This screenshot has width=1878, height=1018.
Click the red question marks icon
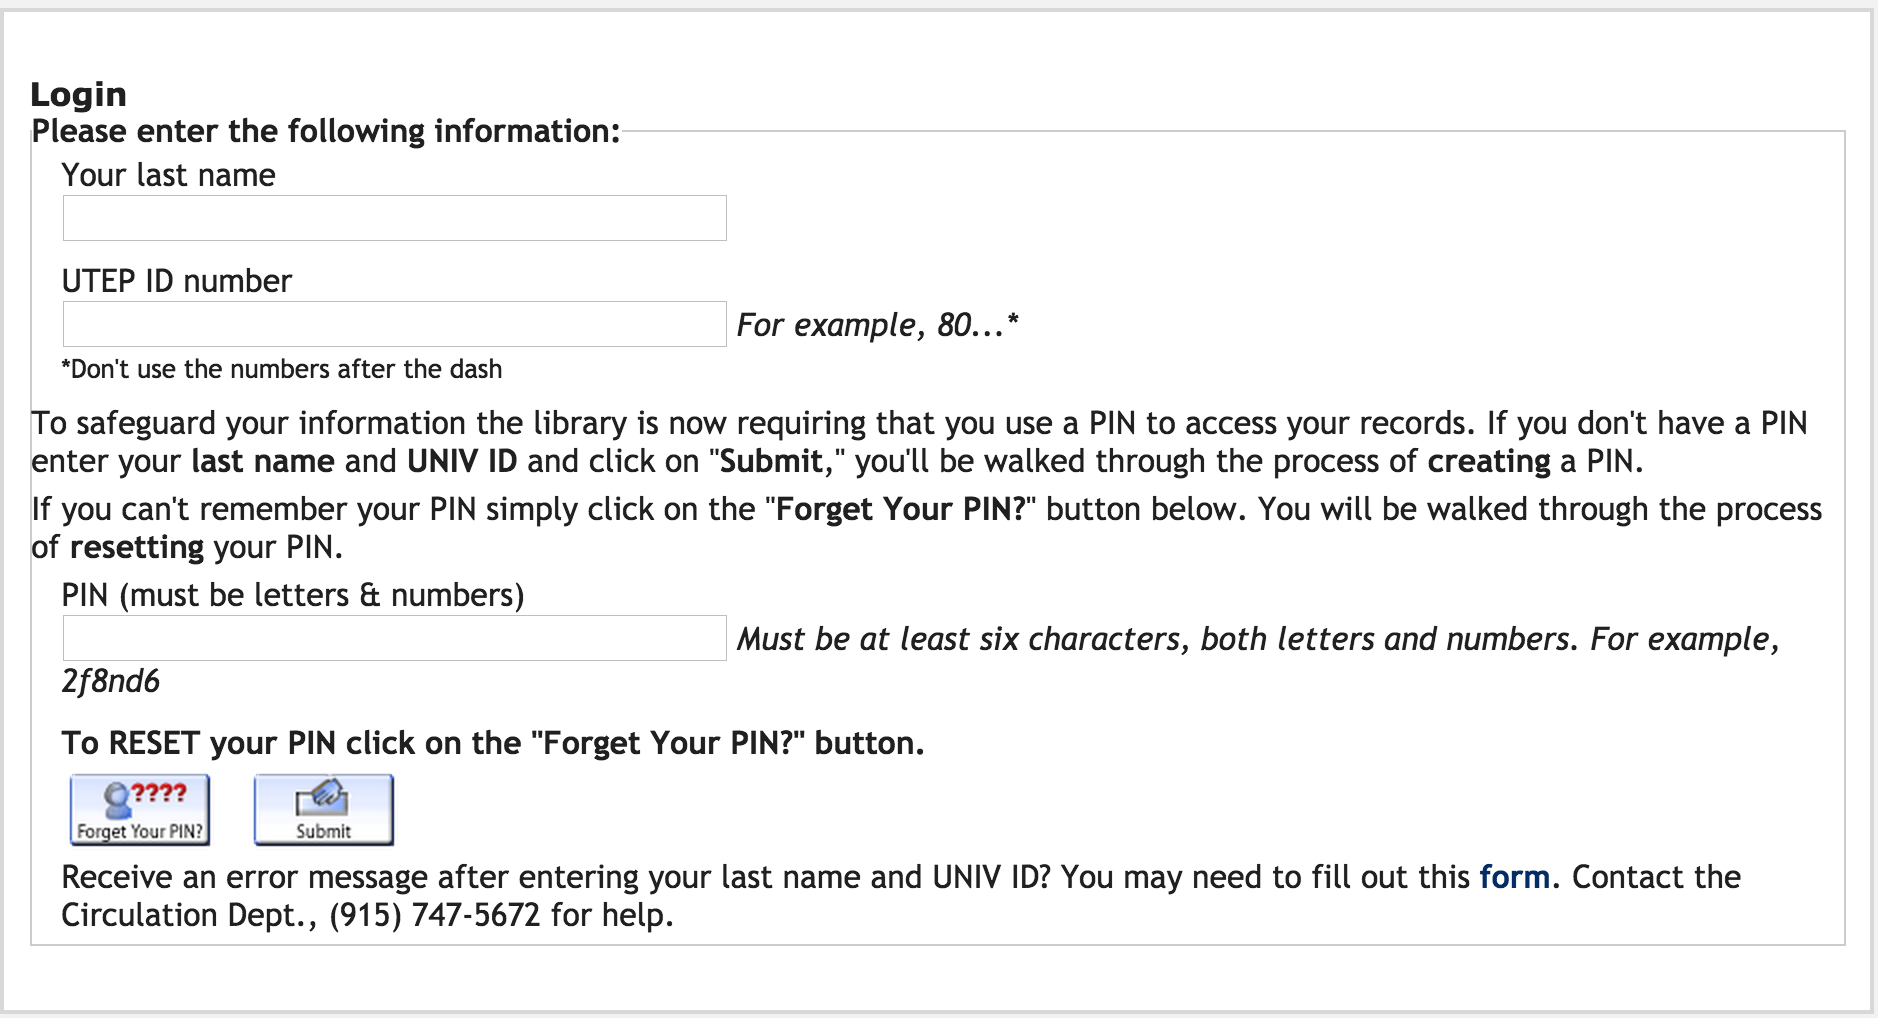coord(159,793)
